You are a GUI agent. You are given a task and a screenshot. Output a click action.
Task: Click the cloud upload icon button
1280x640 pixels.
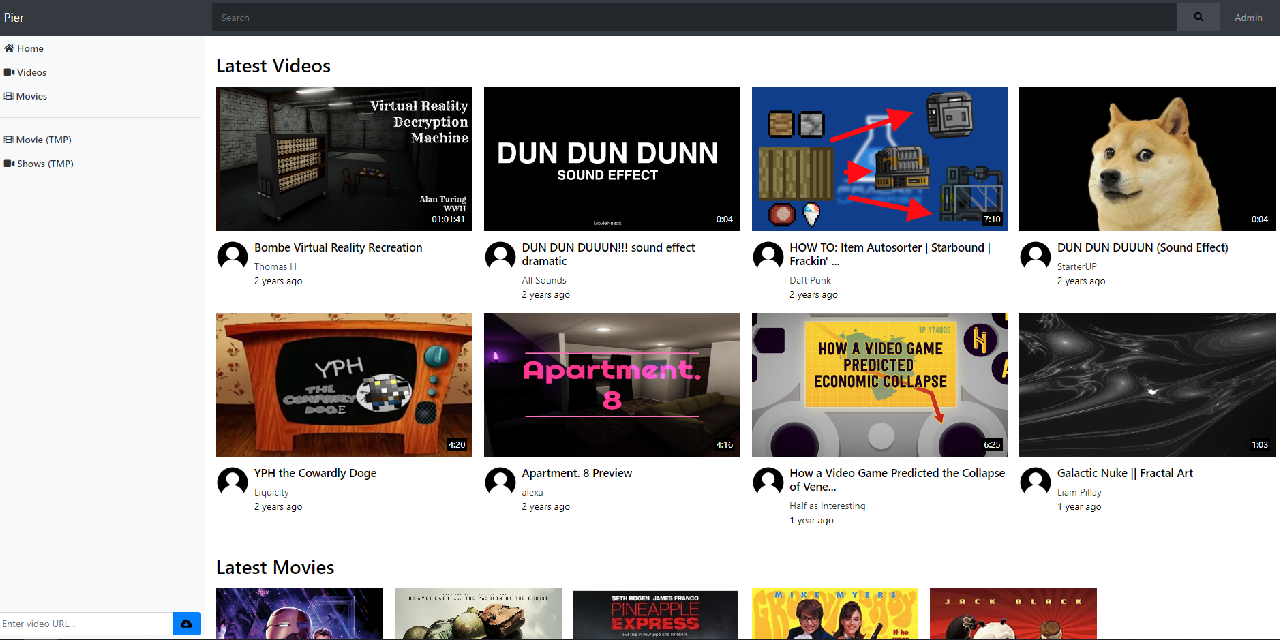[187, 624]
